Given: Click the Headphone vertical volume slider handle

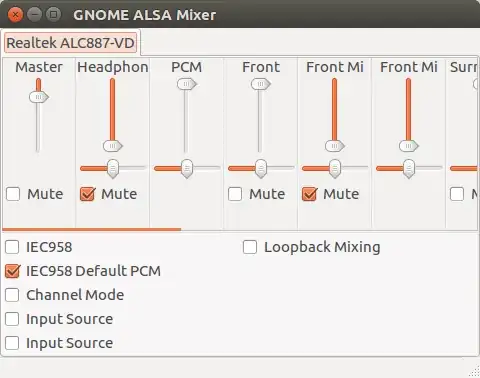Looking at the screenshot, I should [113, 146].
